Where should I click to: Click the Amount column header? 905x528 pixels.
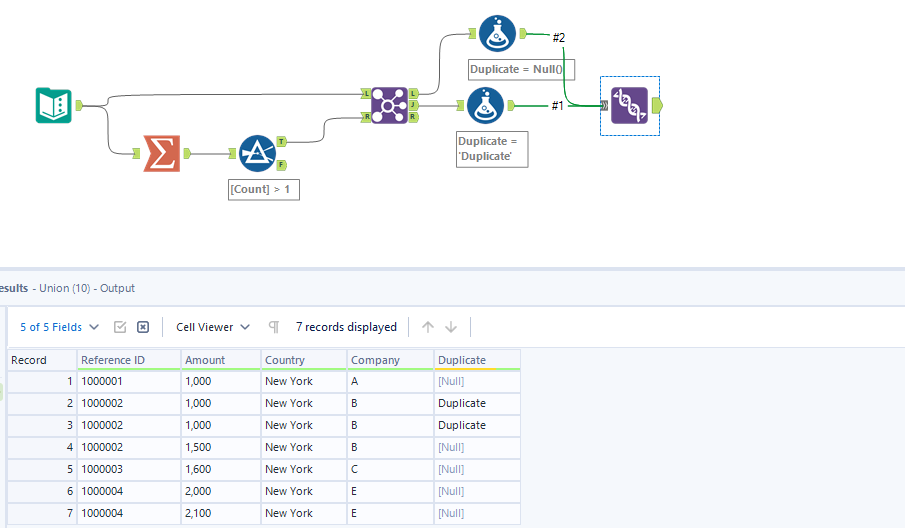(x=220, y=360)
